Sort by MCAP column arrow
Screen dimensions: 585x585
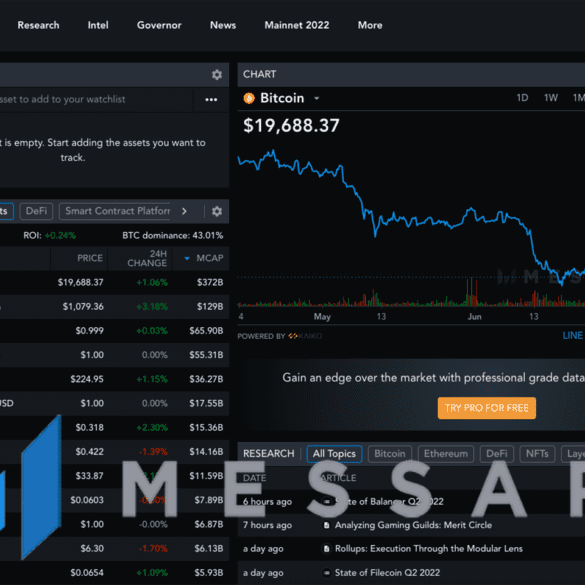coord(187,258)
